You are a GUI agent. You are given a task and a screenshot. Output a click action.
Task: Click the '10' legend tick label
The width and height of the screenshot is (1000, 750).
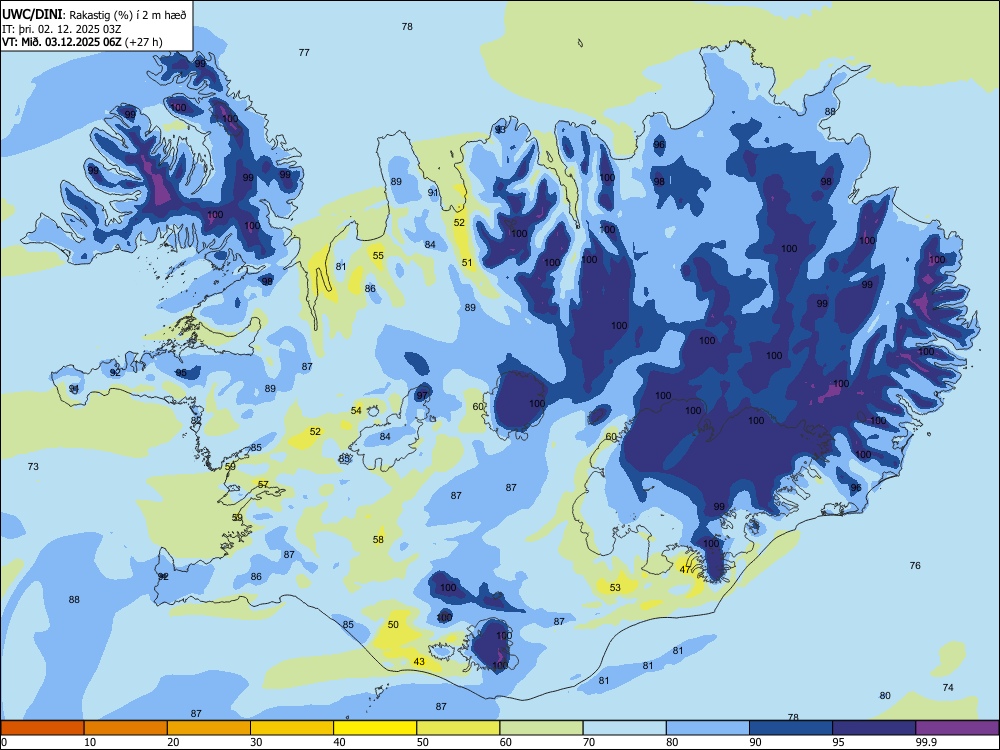(x=90, y=742)
